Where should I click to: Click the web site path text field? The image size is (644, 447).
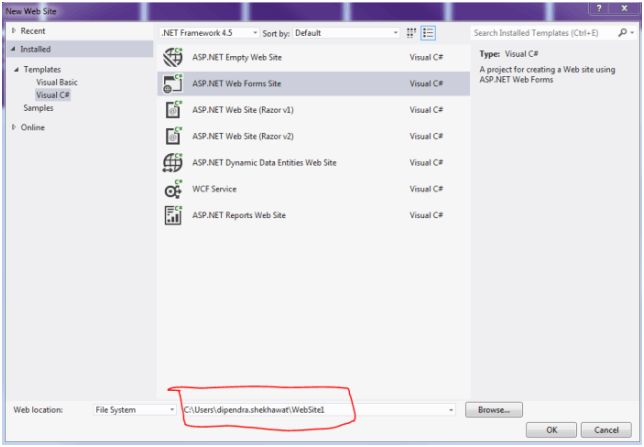point(314,410)
